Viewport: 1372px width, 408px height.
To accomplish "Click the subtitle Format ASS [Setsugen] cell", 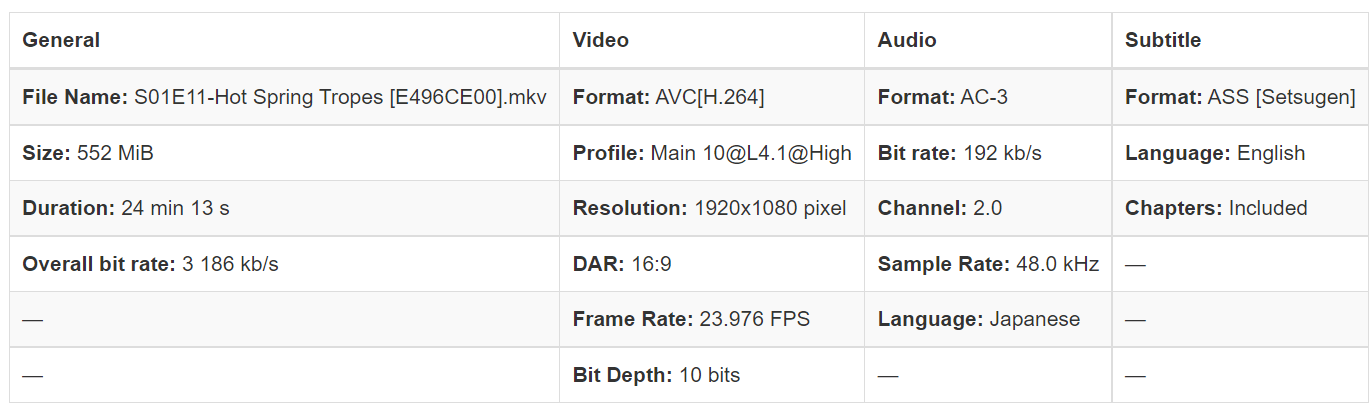I will pyautogui.click(x=1239, y=98).
